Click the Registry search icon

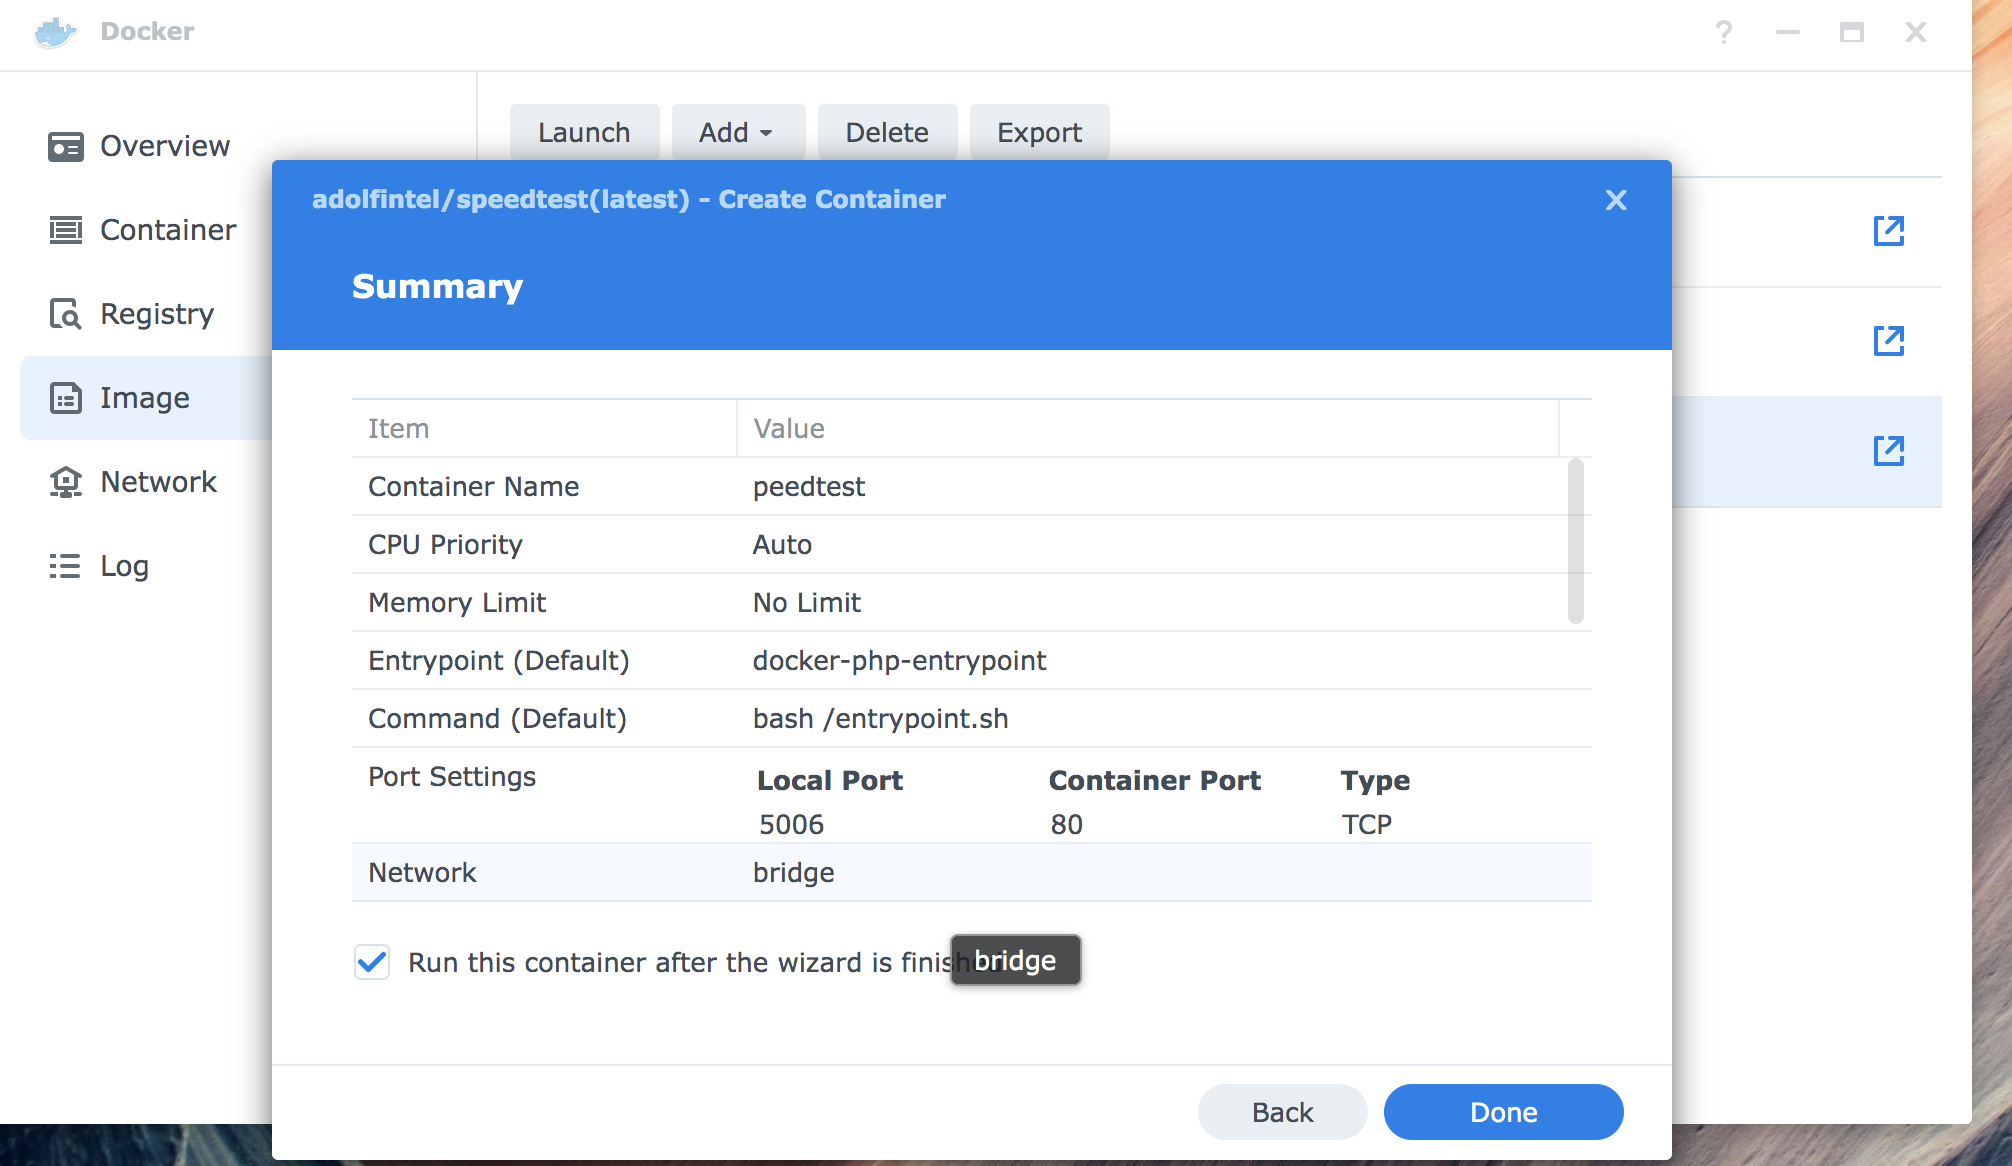[x=66, y=315]
